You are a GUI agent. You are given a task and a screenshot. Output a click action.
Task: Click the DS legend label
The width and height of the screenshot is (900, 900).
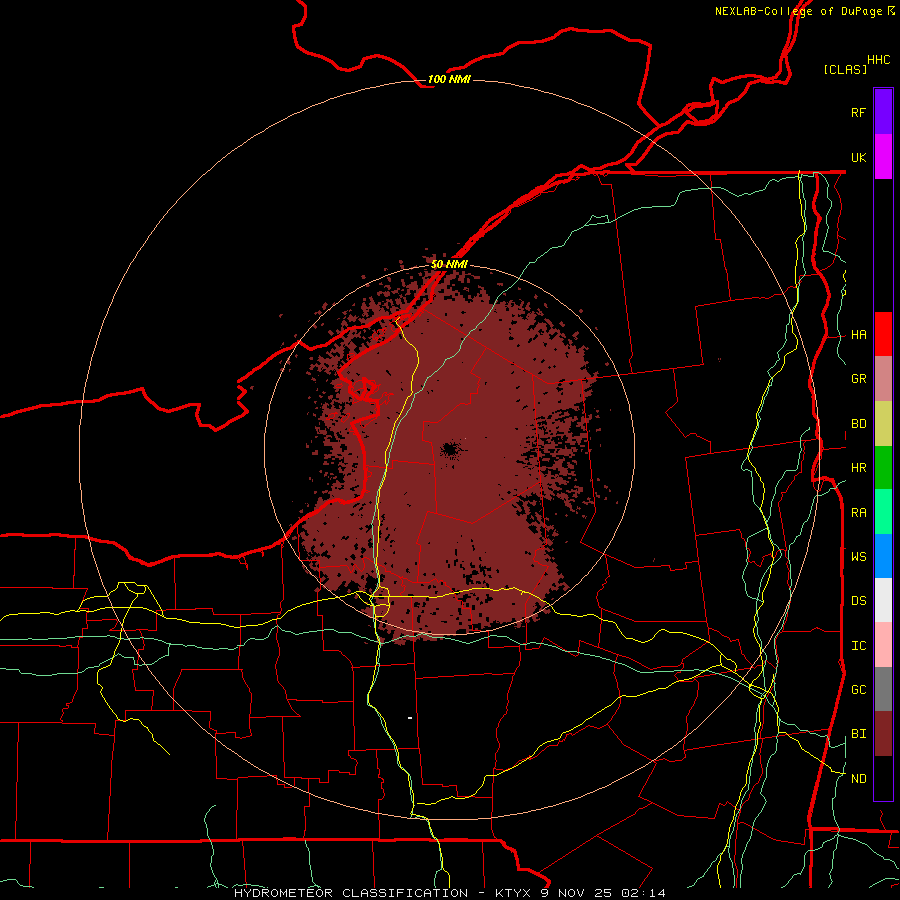pos(858,601)
